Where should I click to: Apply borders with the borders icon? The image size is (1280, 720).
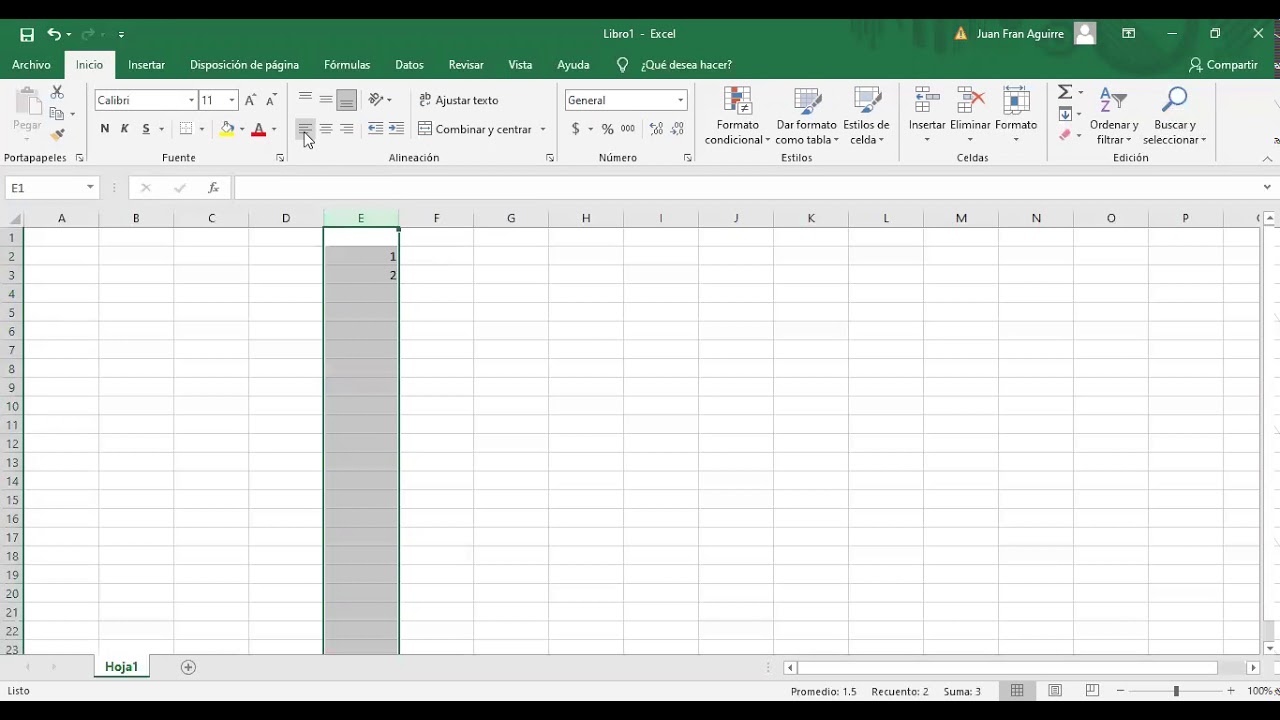186,129
